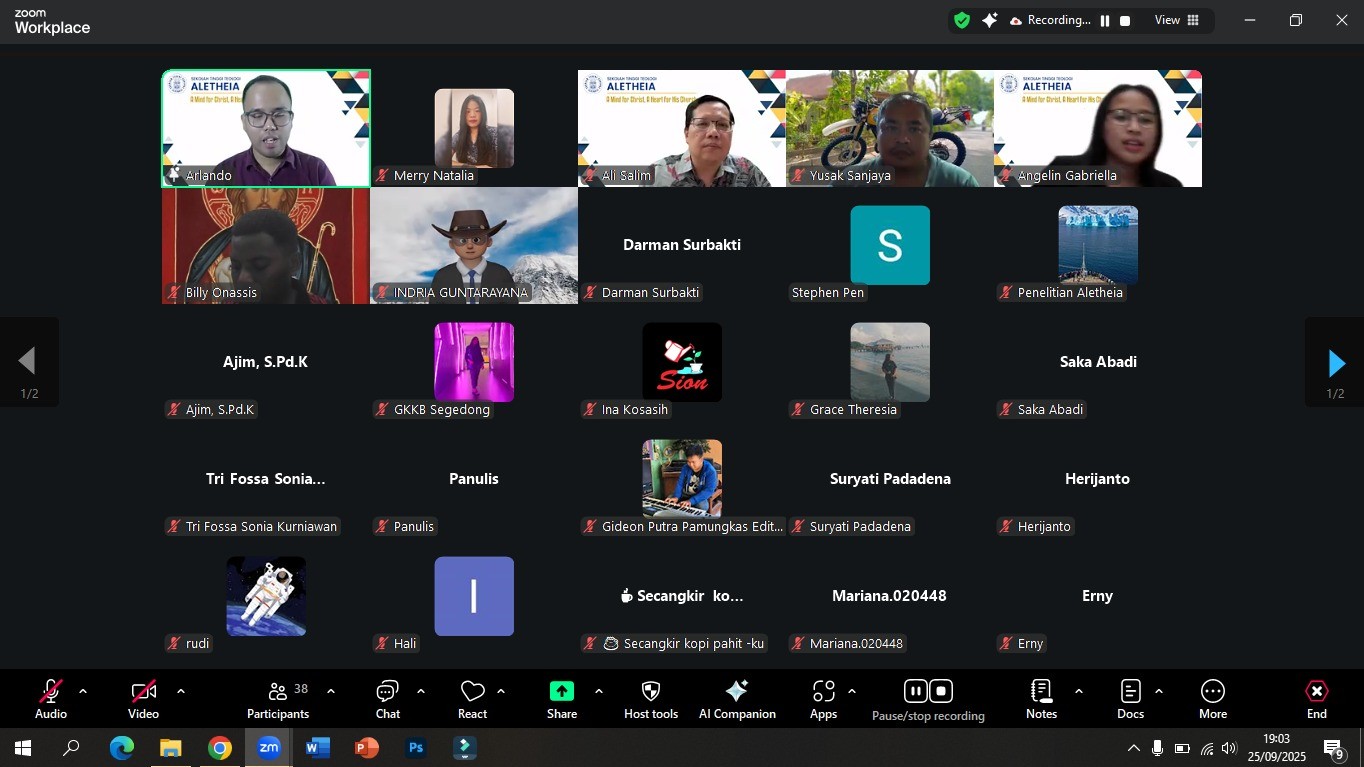Click the End meeting button

pos(1317,699)
